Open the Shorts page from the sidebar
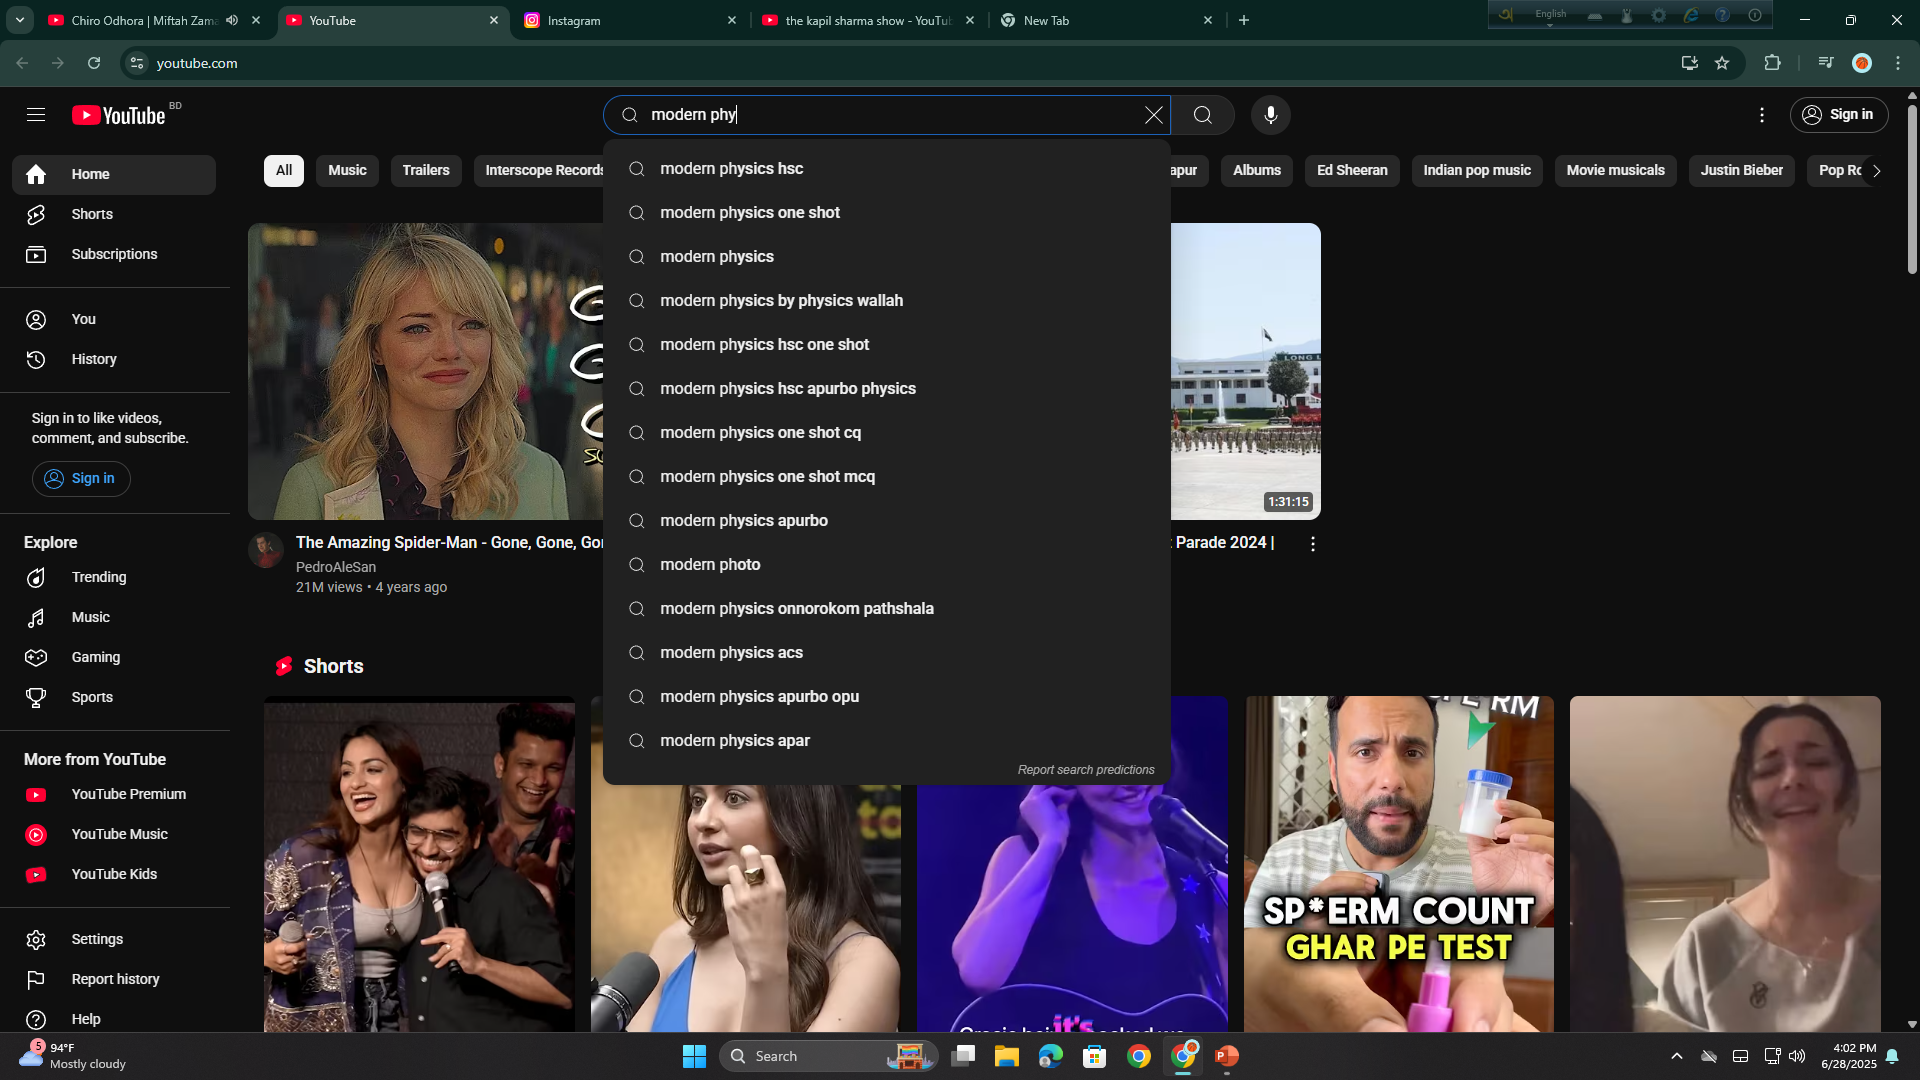The height and width of the screenshot is (1080, 1920). (x=114, y=214)
